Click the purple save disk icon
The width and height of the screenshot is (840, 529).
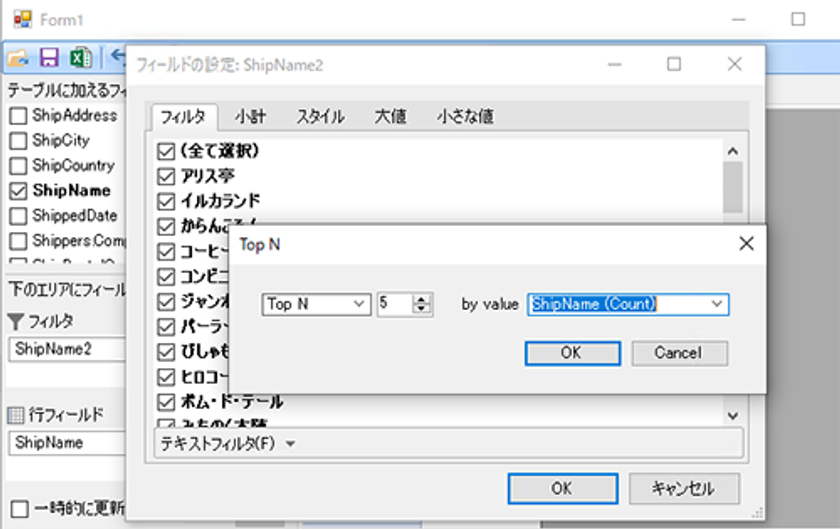tap(49, 57)
